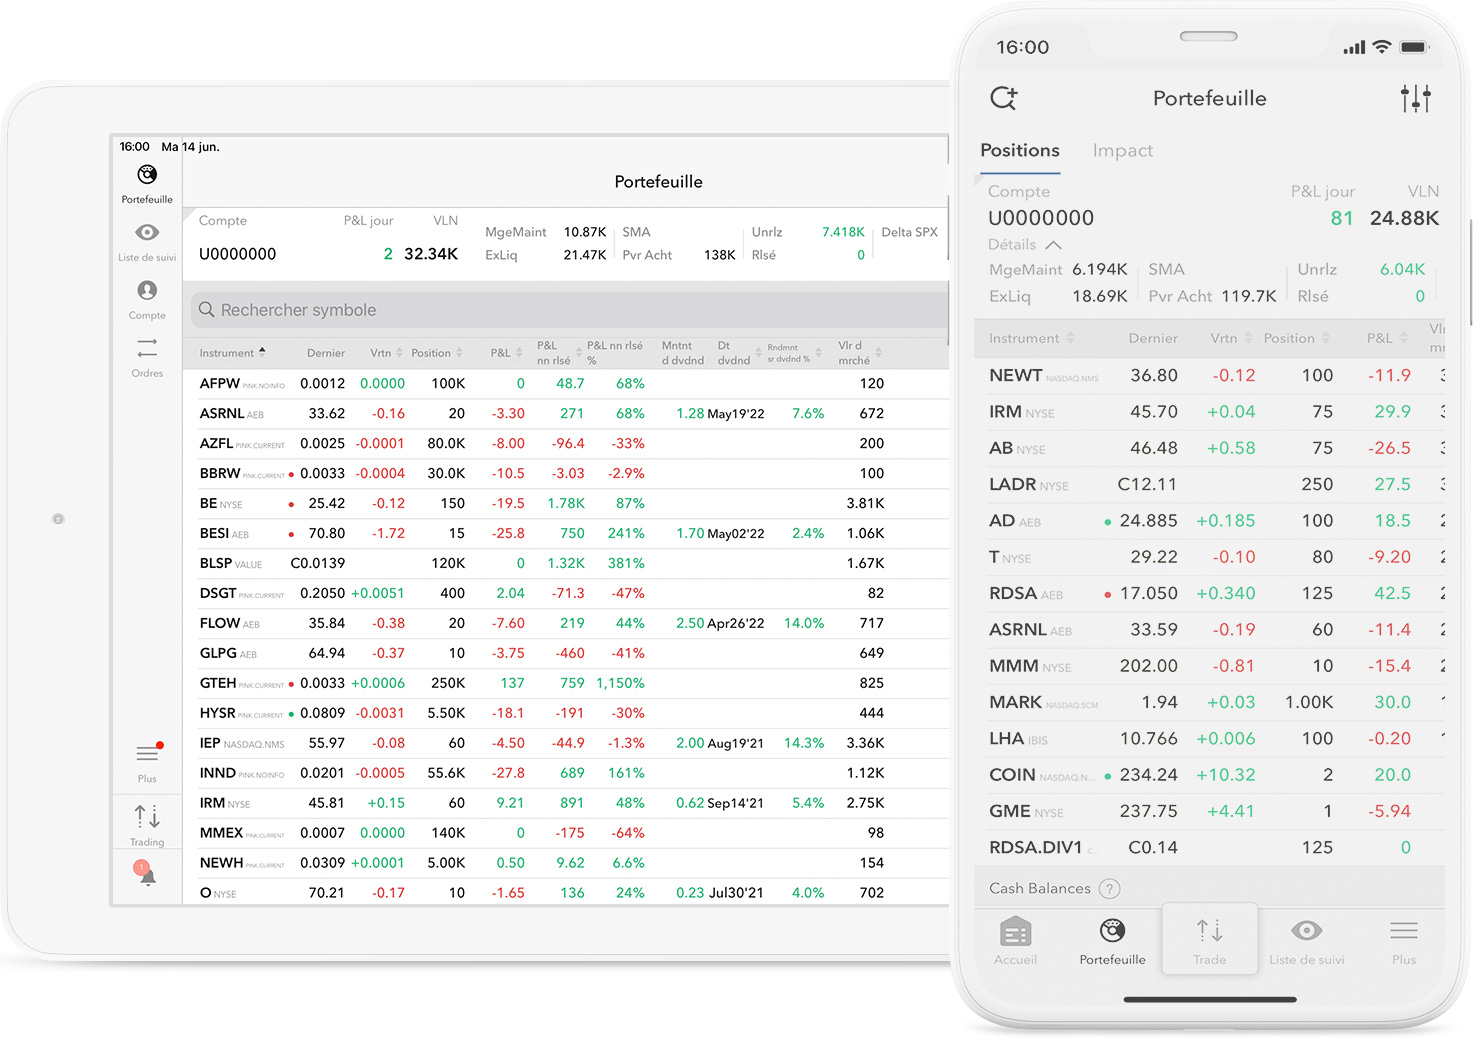Screen dimensions: 1483x1055
Task: Sort by Position column on phone
Action: pyautogui.click(x=1296, y=339)
